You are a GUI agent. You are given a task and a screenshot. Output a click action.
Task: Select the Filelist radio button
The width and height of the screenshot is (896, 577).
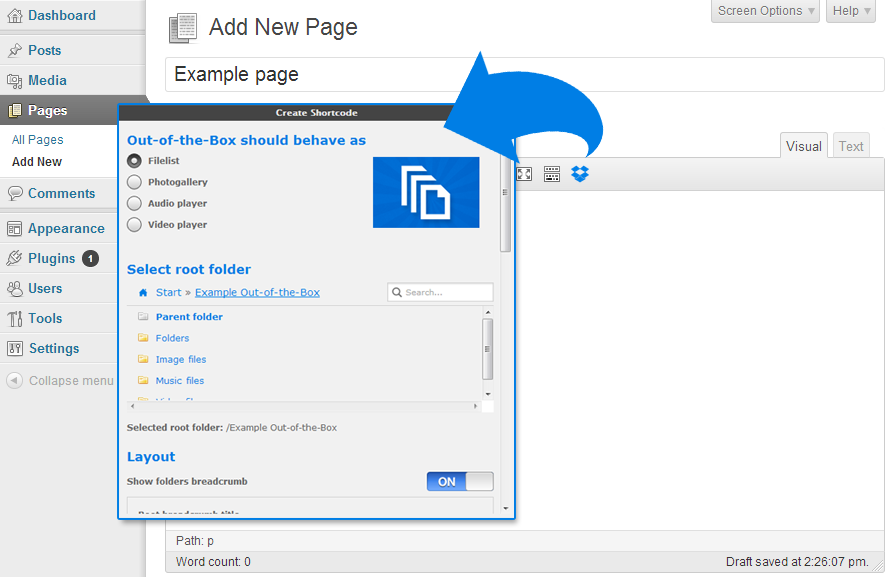pos(134,161)
